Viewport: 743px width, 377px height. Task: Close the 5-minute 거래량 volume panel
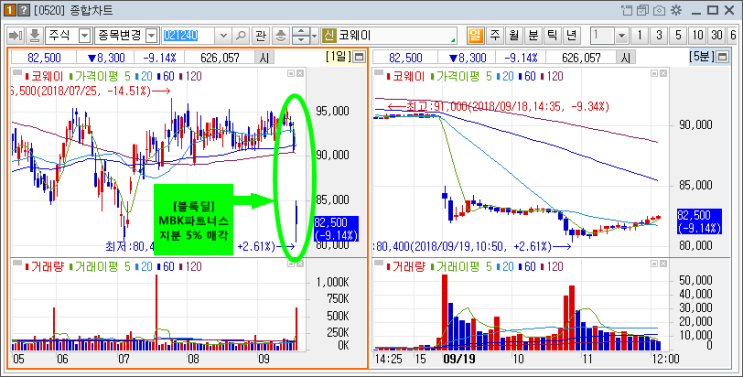[663, 263]
